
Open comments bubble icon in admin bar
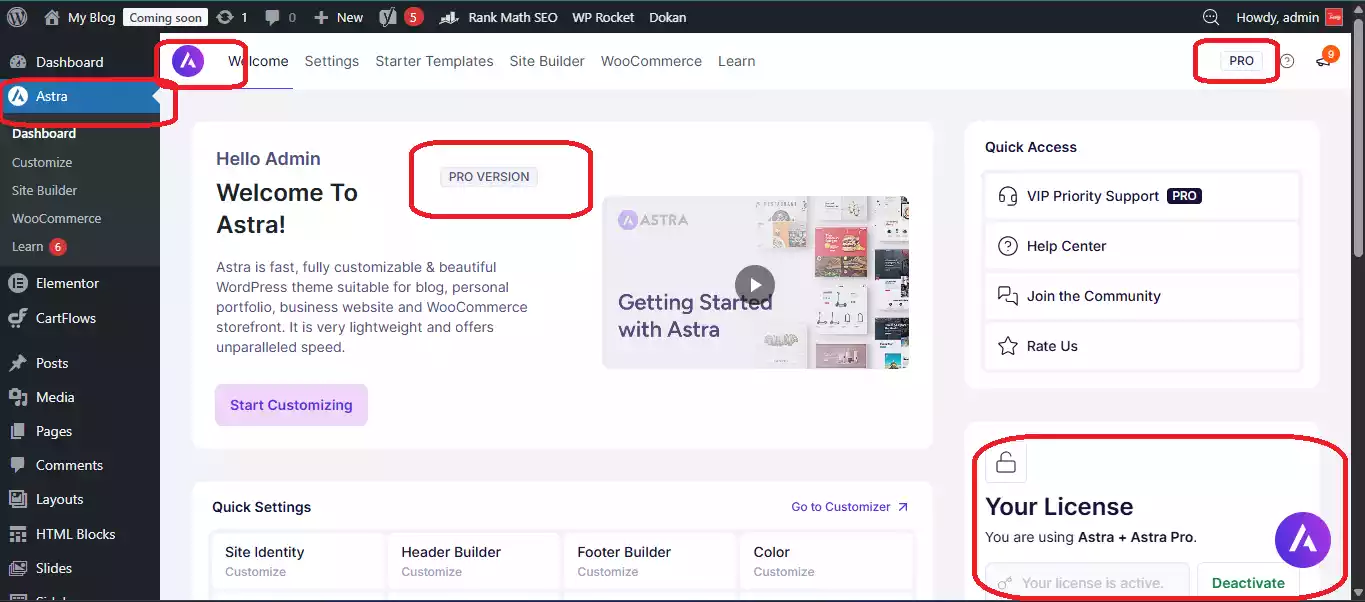(281, 17)
